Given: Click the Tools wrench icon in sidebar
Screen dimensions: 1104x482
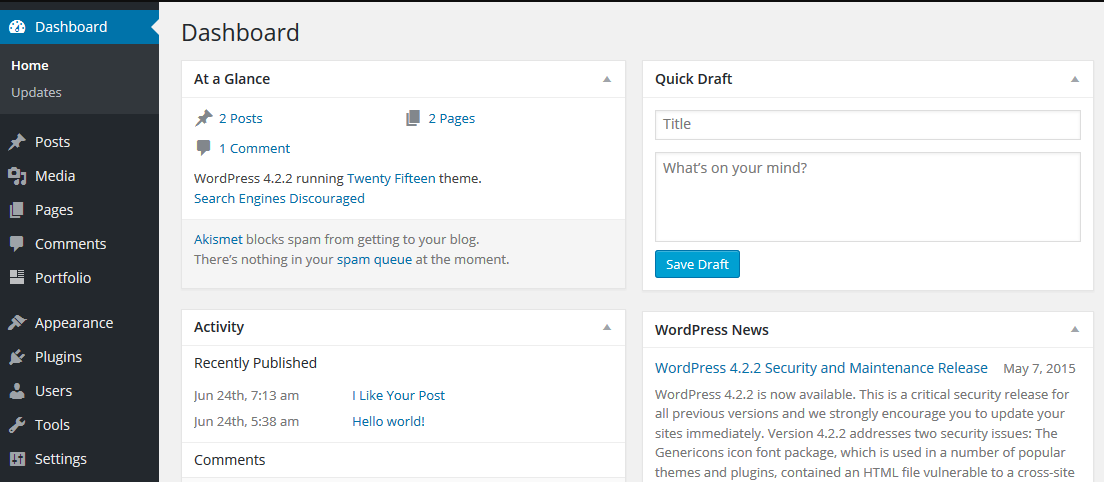Looking at the screenshot, I should point(17,425).
